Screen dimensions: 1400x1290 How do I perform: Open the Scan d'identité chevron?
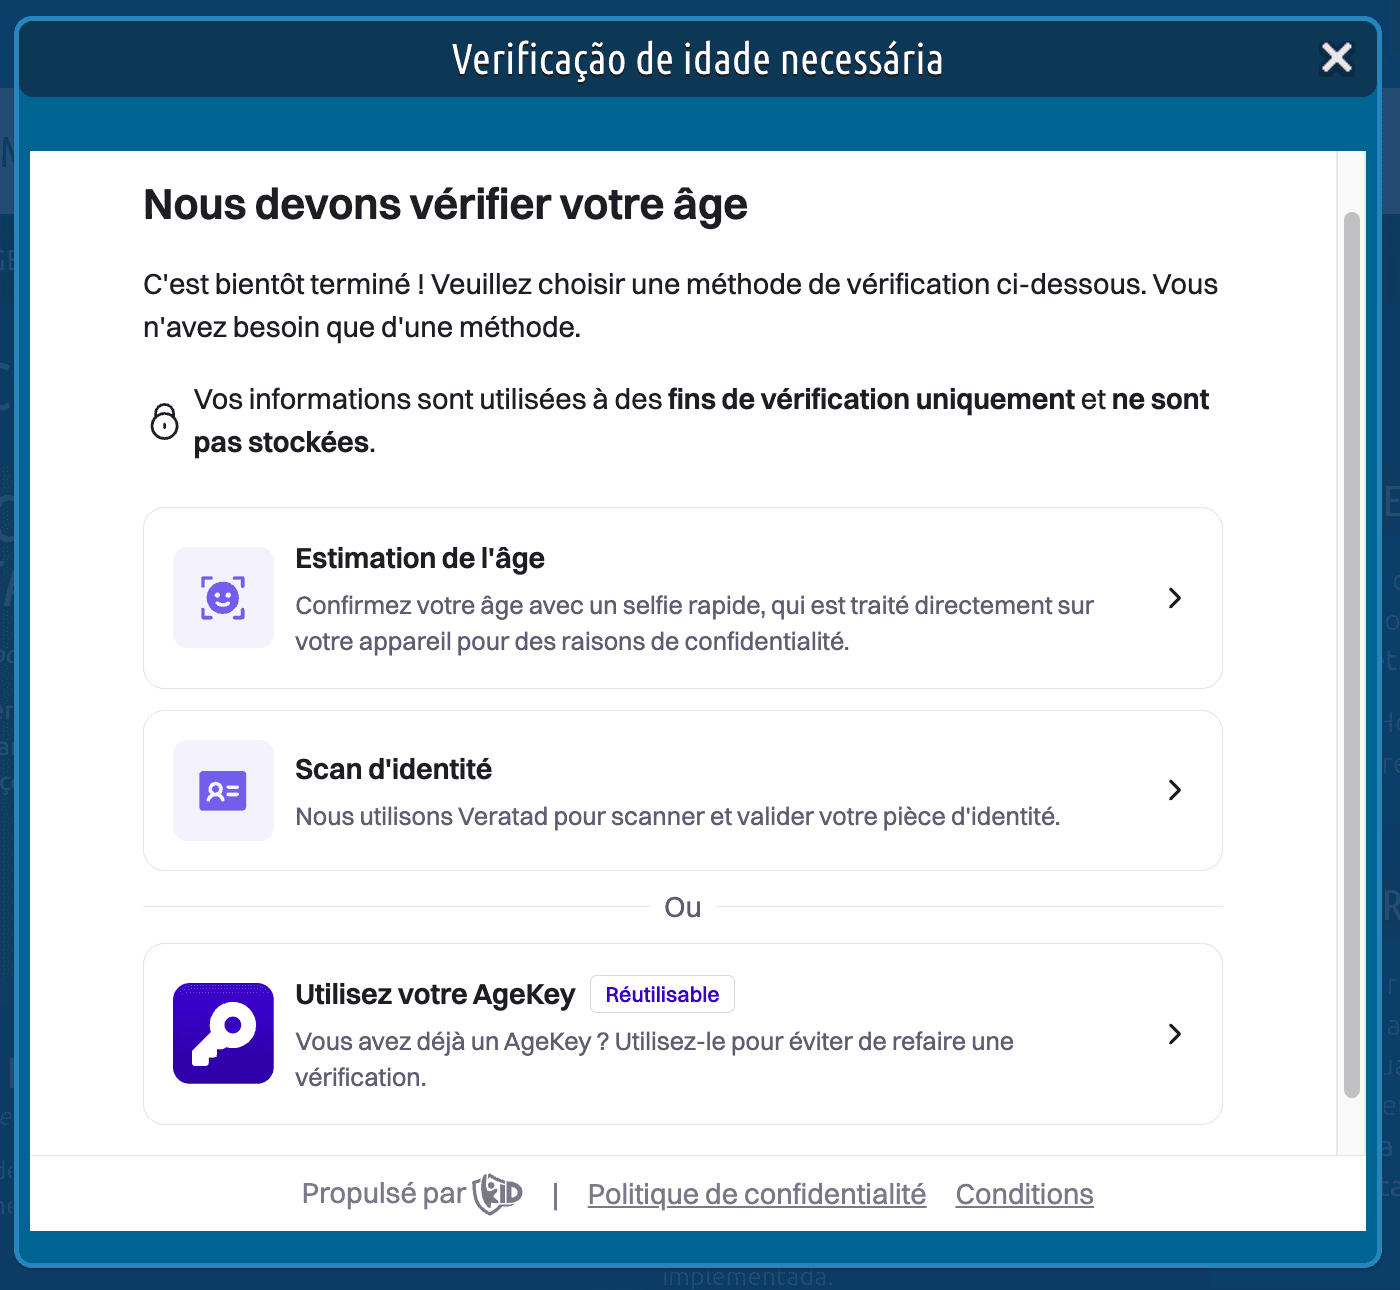pos(1175,790)
